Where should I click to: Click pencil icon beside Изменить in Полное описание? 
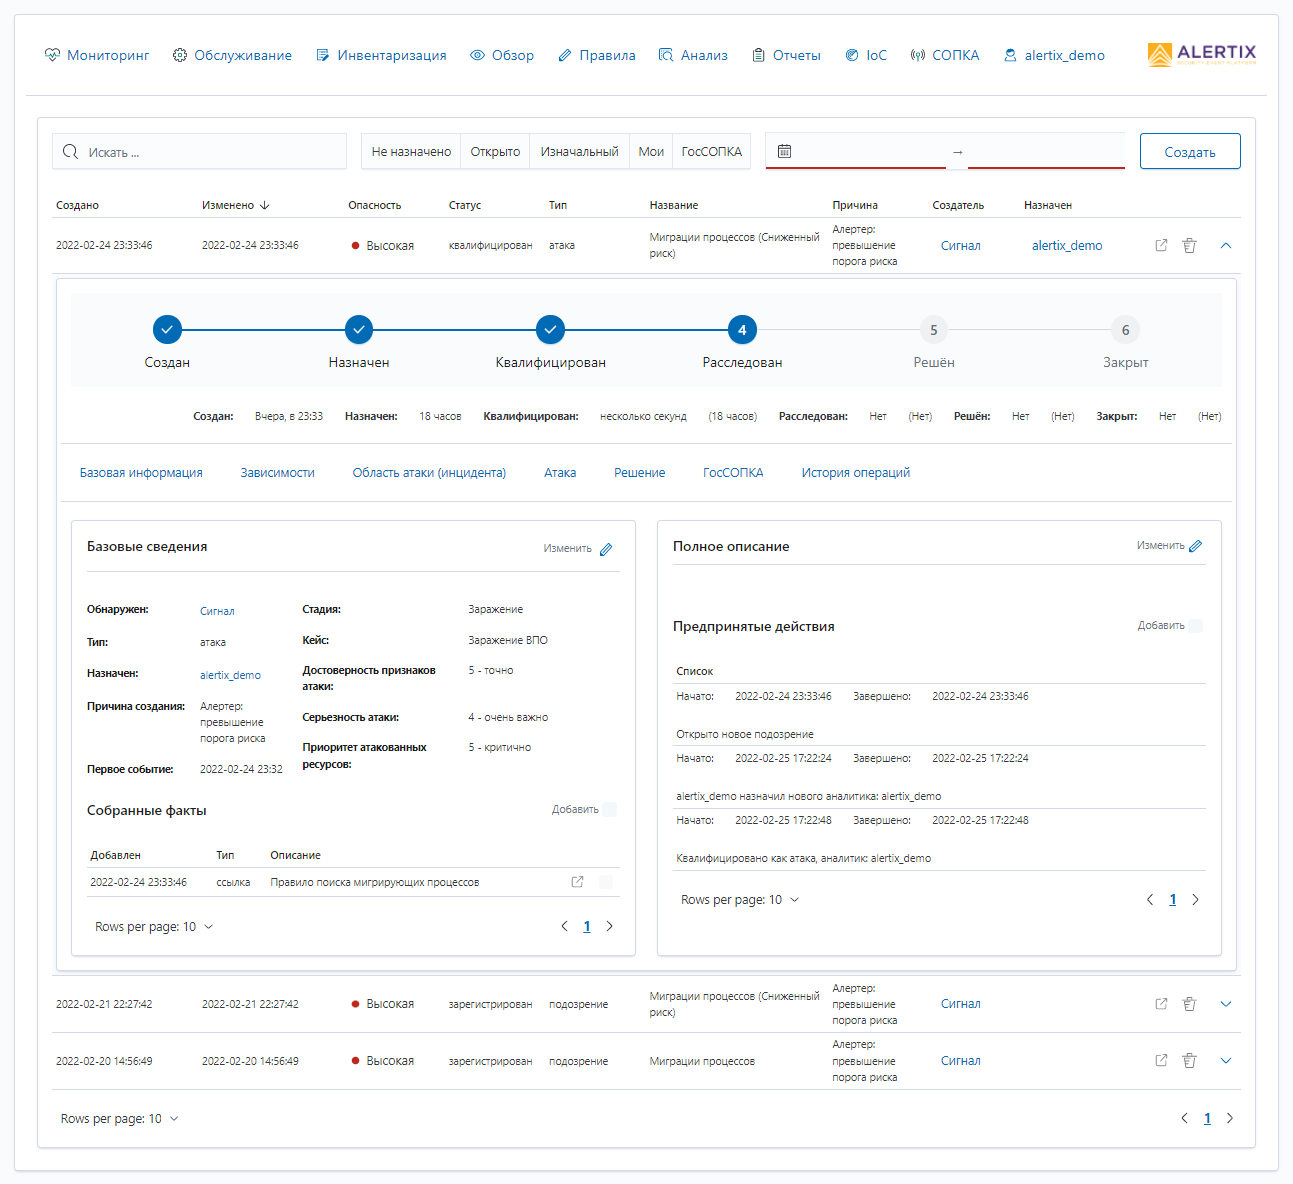pos(1196,545)
